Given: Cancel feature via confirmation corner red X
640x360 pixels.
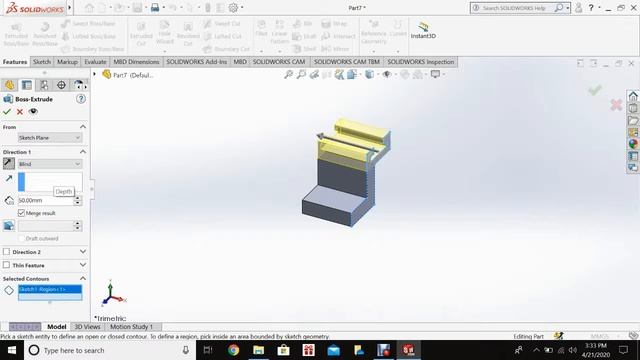Looking at the screenshot, I should (x=616, y=105).
